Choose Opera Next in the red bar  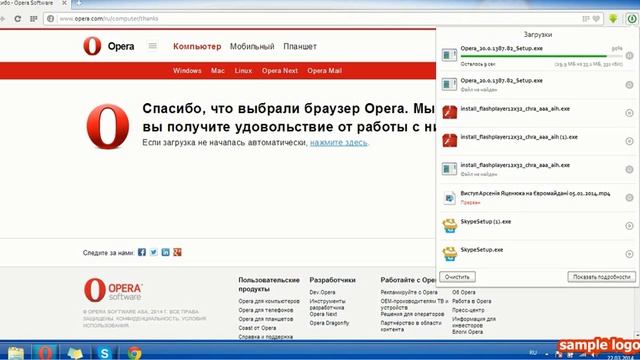coord(280,71)
